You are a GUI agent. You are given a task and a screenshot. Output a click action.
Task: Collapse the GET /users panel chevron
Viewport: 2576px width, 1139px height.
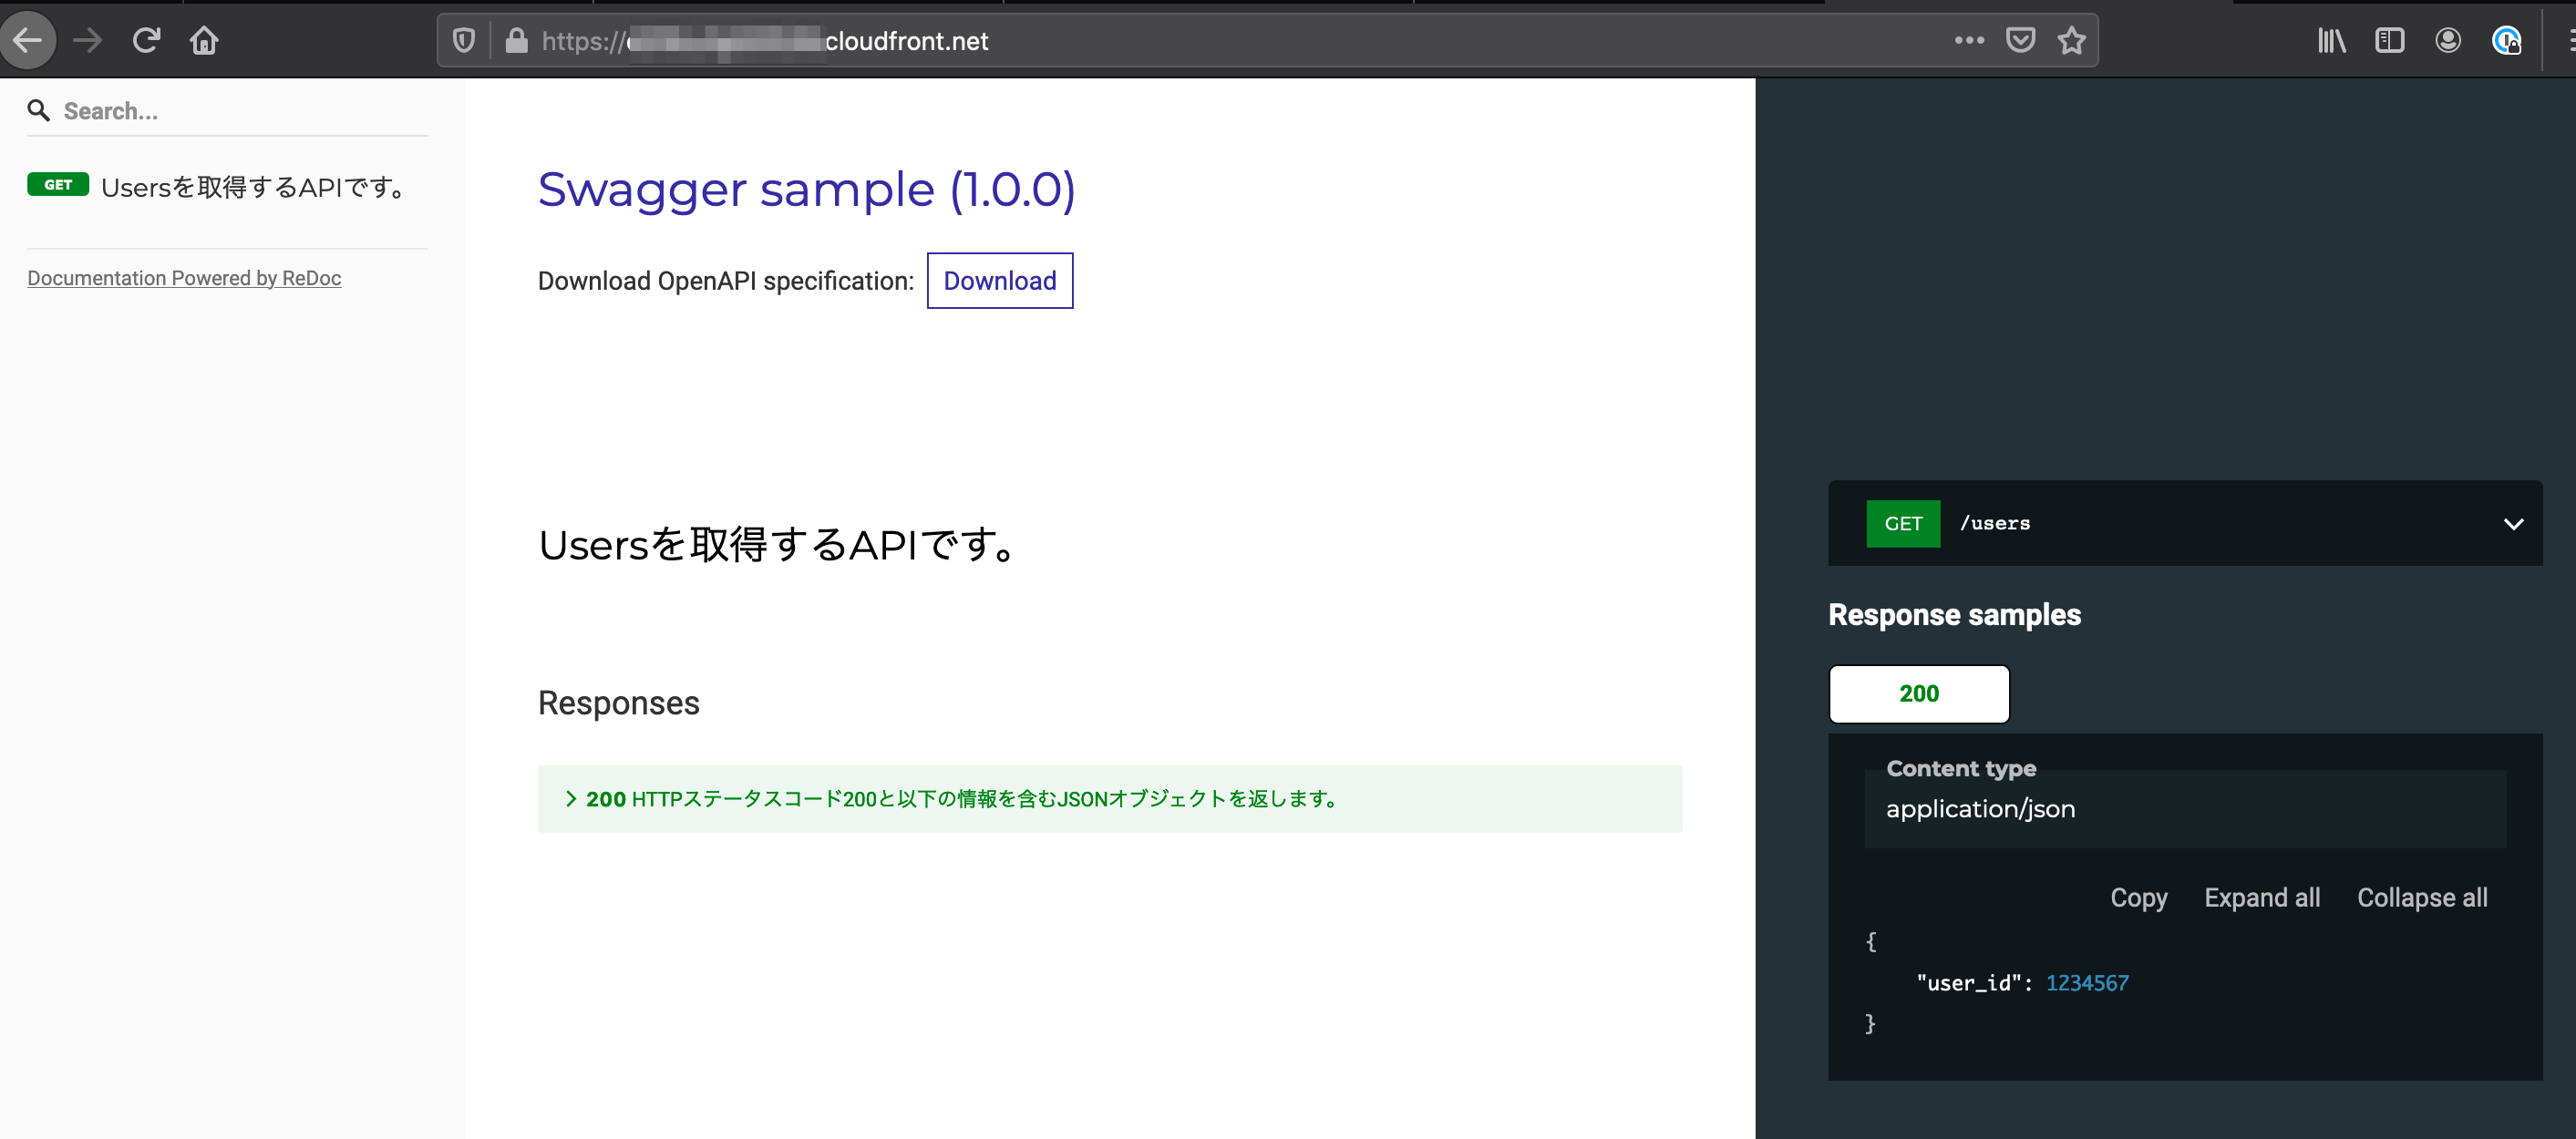click(2512, 523)
